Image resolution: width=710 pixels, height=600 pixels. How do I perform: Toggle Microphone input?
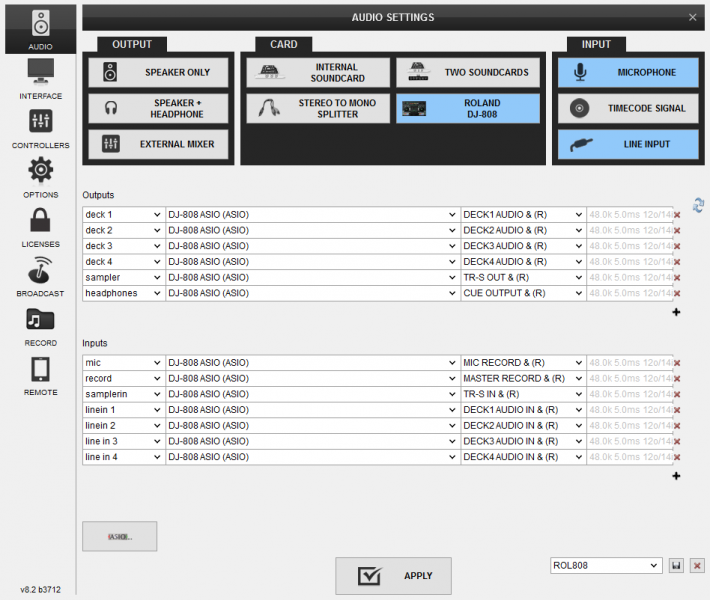click(x=628, y=72)
